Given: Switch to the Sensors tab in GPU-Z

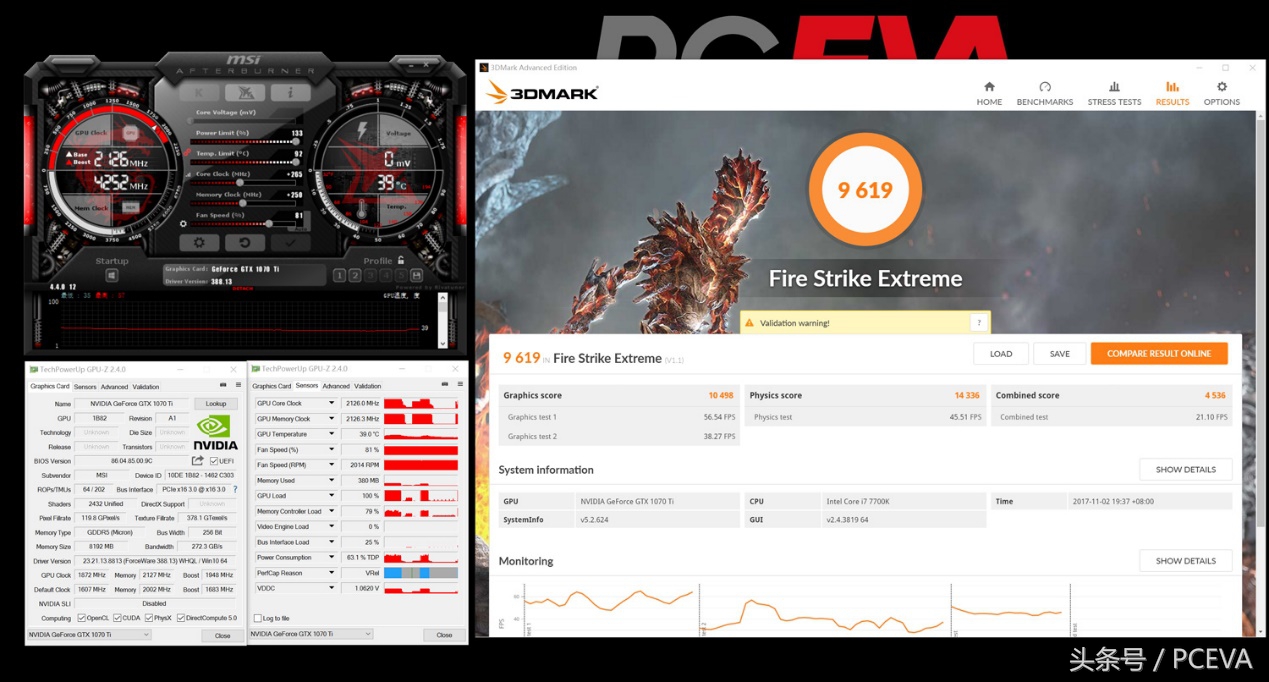Looking at the screenshot, I should [x=85, y=387].
